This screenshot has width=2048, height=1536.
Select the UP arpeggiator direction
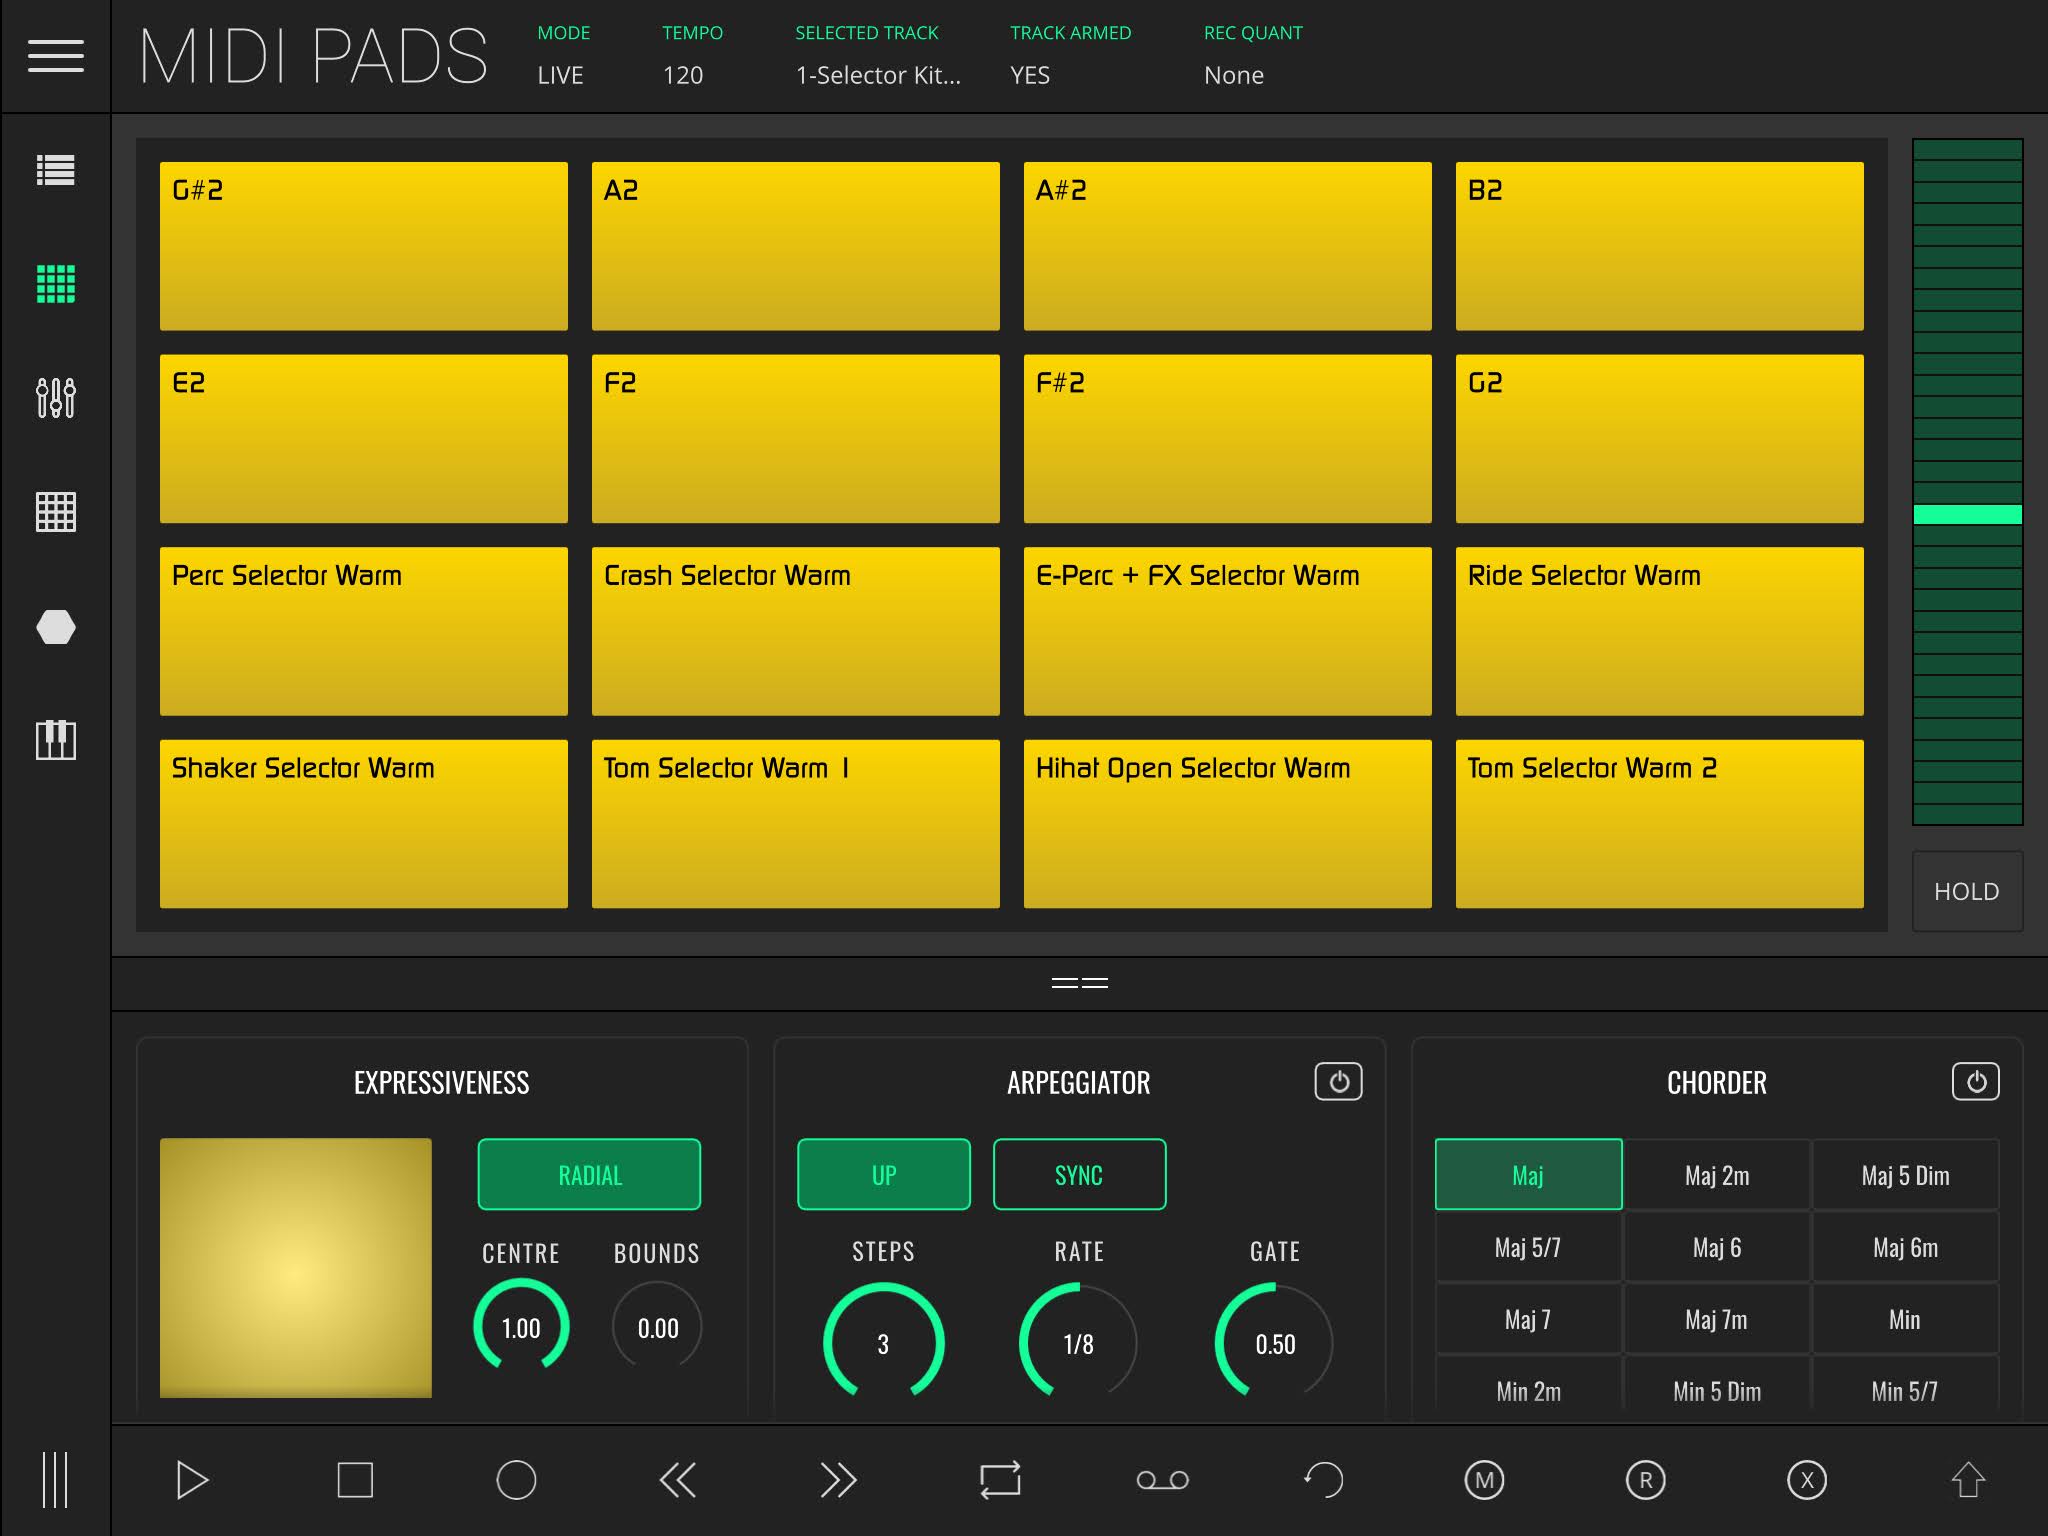884,1173
